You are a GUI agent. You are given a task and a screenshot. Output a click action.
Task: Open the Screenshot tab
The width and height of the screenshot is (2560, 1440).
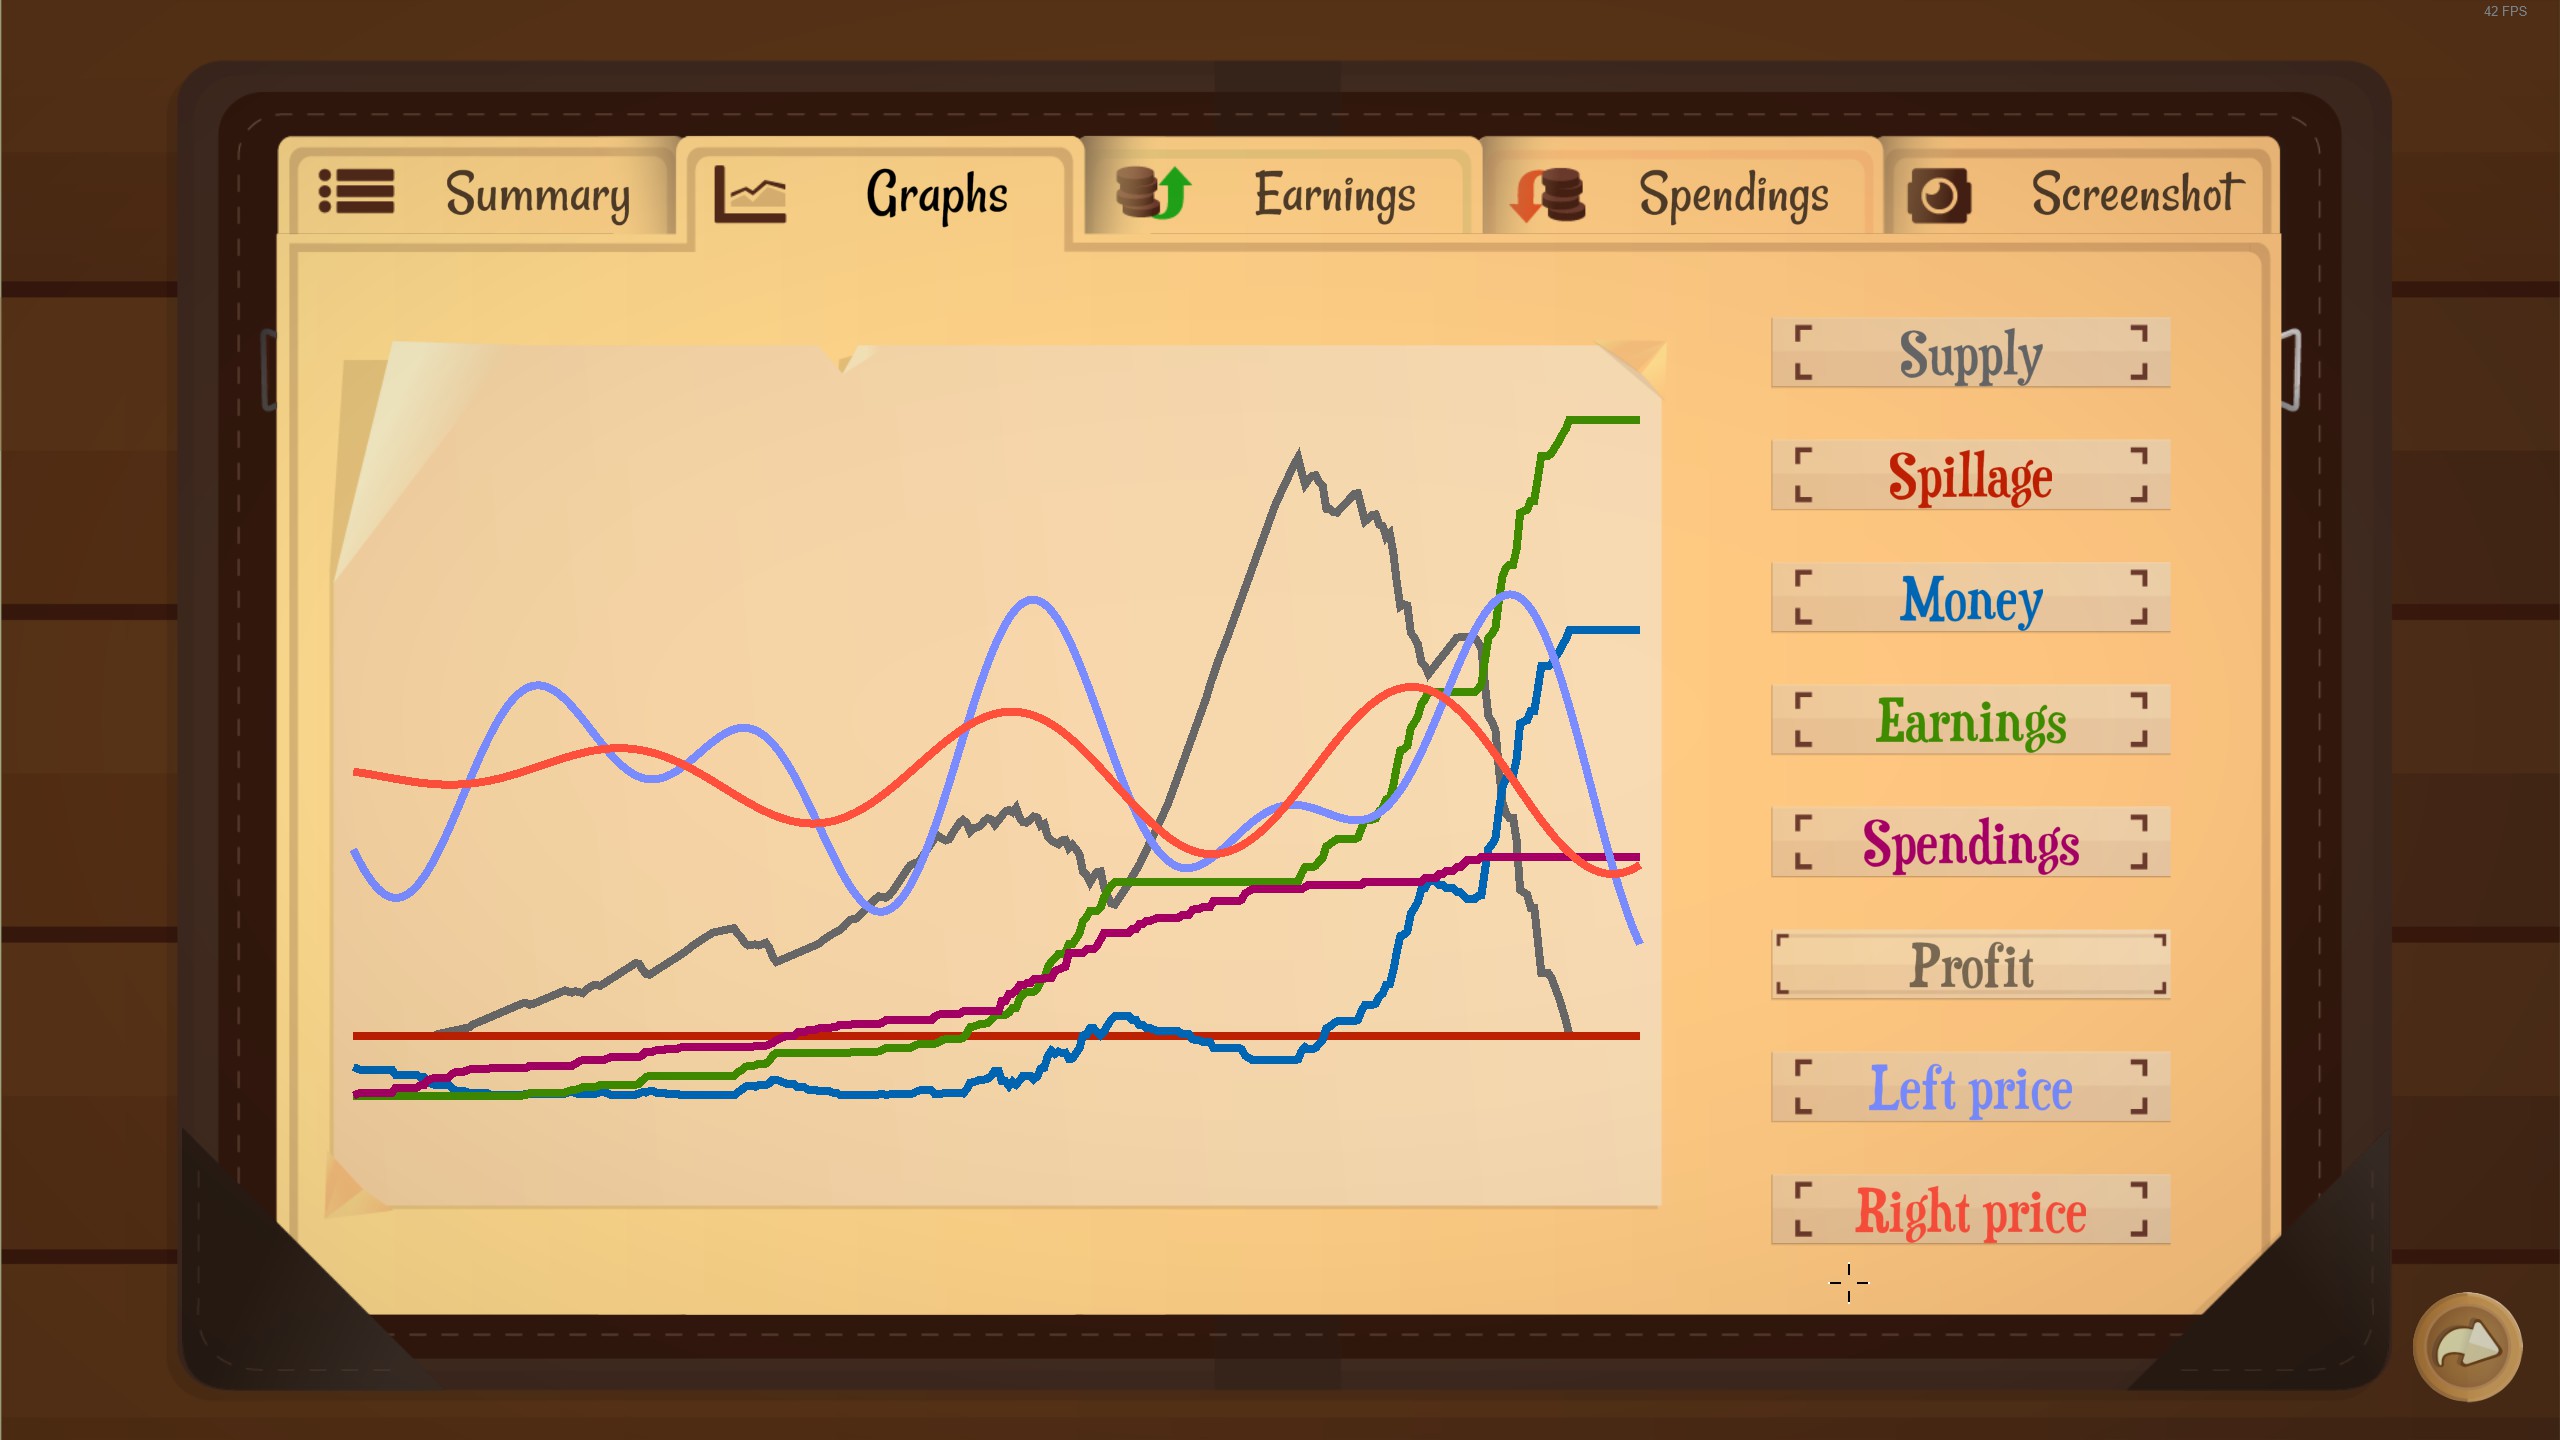tap(2136, 193)
